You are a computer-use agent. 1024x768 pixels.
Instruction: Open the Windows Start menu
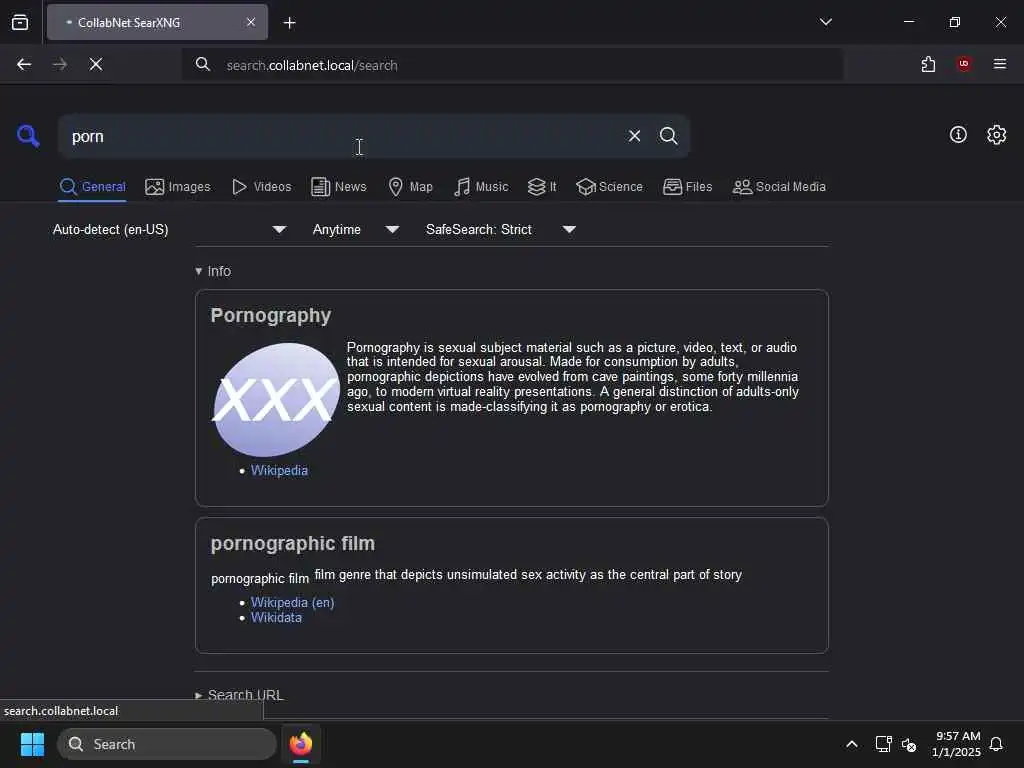[x=32, y=744]
